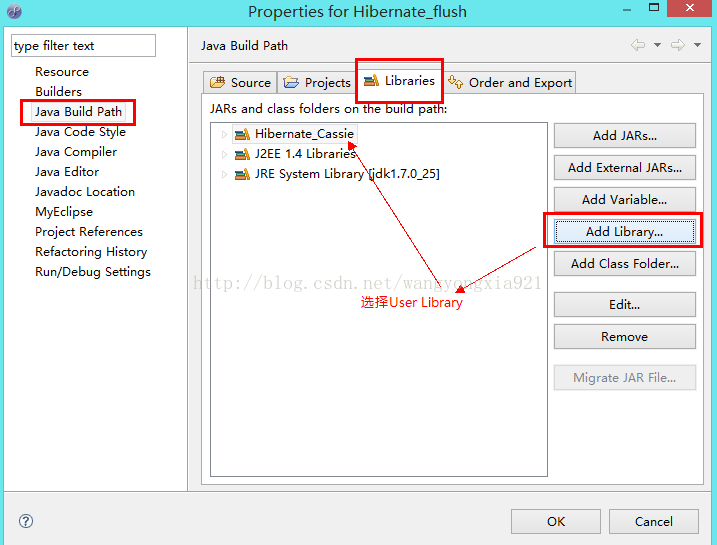Image resolution: width=717 pixels, height=545 pixels.
Task: Click the Projects tab's folder icon
Action: [291, 82]
